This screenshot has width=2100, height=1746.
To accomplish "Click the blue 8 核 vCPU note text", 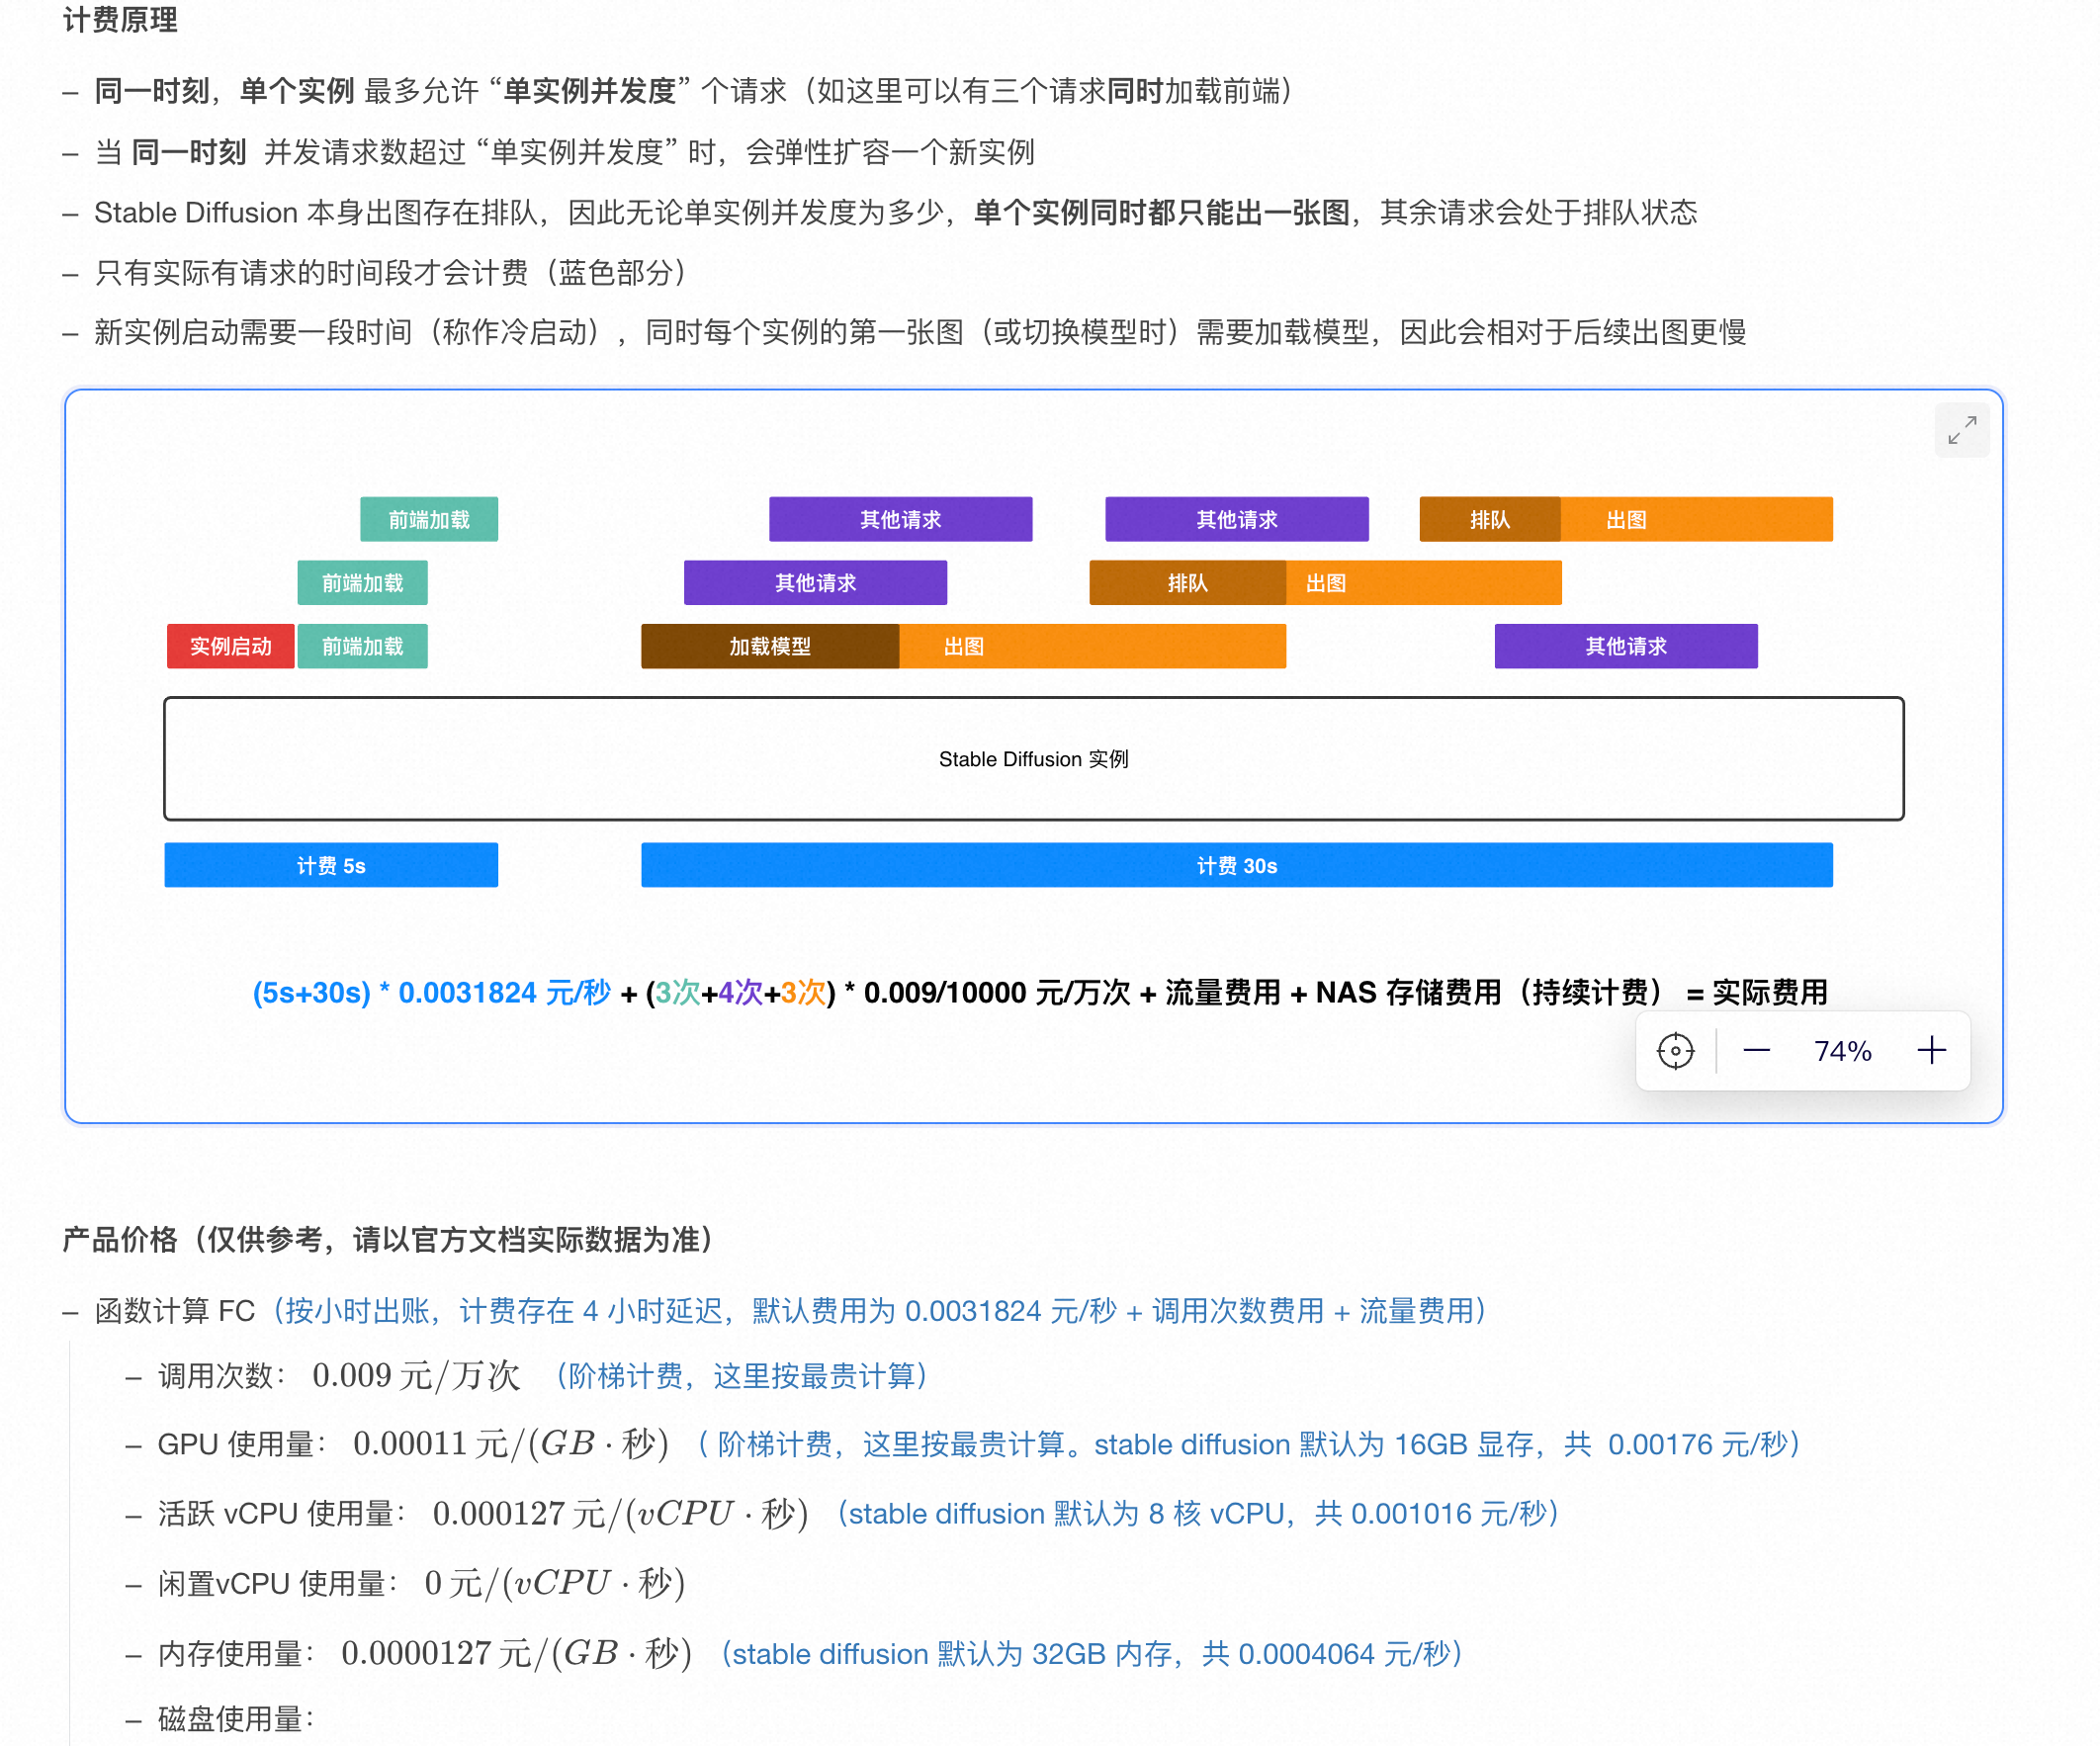I will pyautogui.click(x=1198, y=1514).
